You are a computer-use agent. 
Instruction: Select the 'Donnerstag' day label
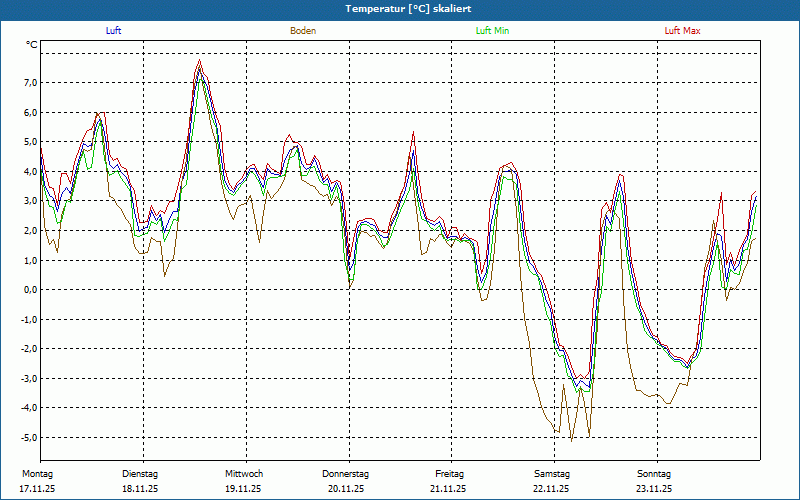coord(346,473)
